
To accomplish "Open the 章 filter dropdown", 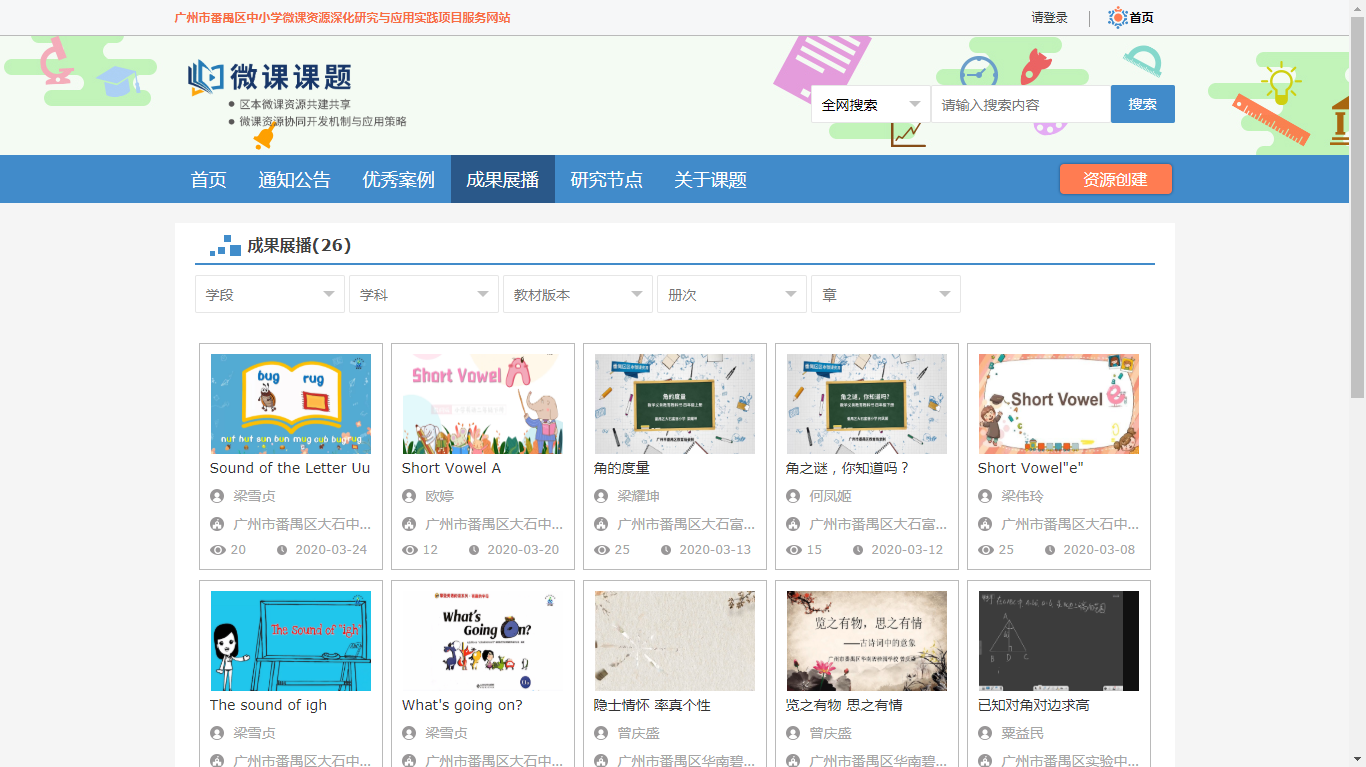I will (886, 294).
